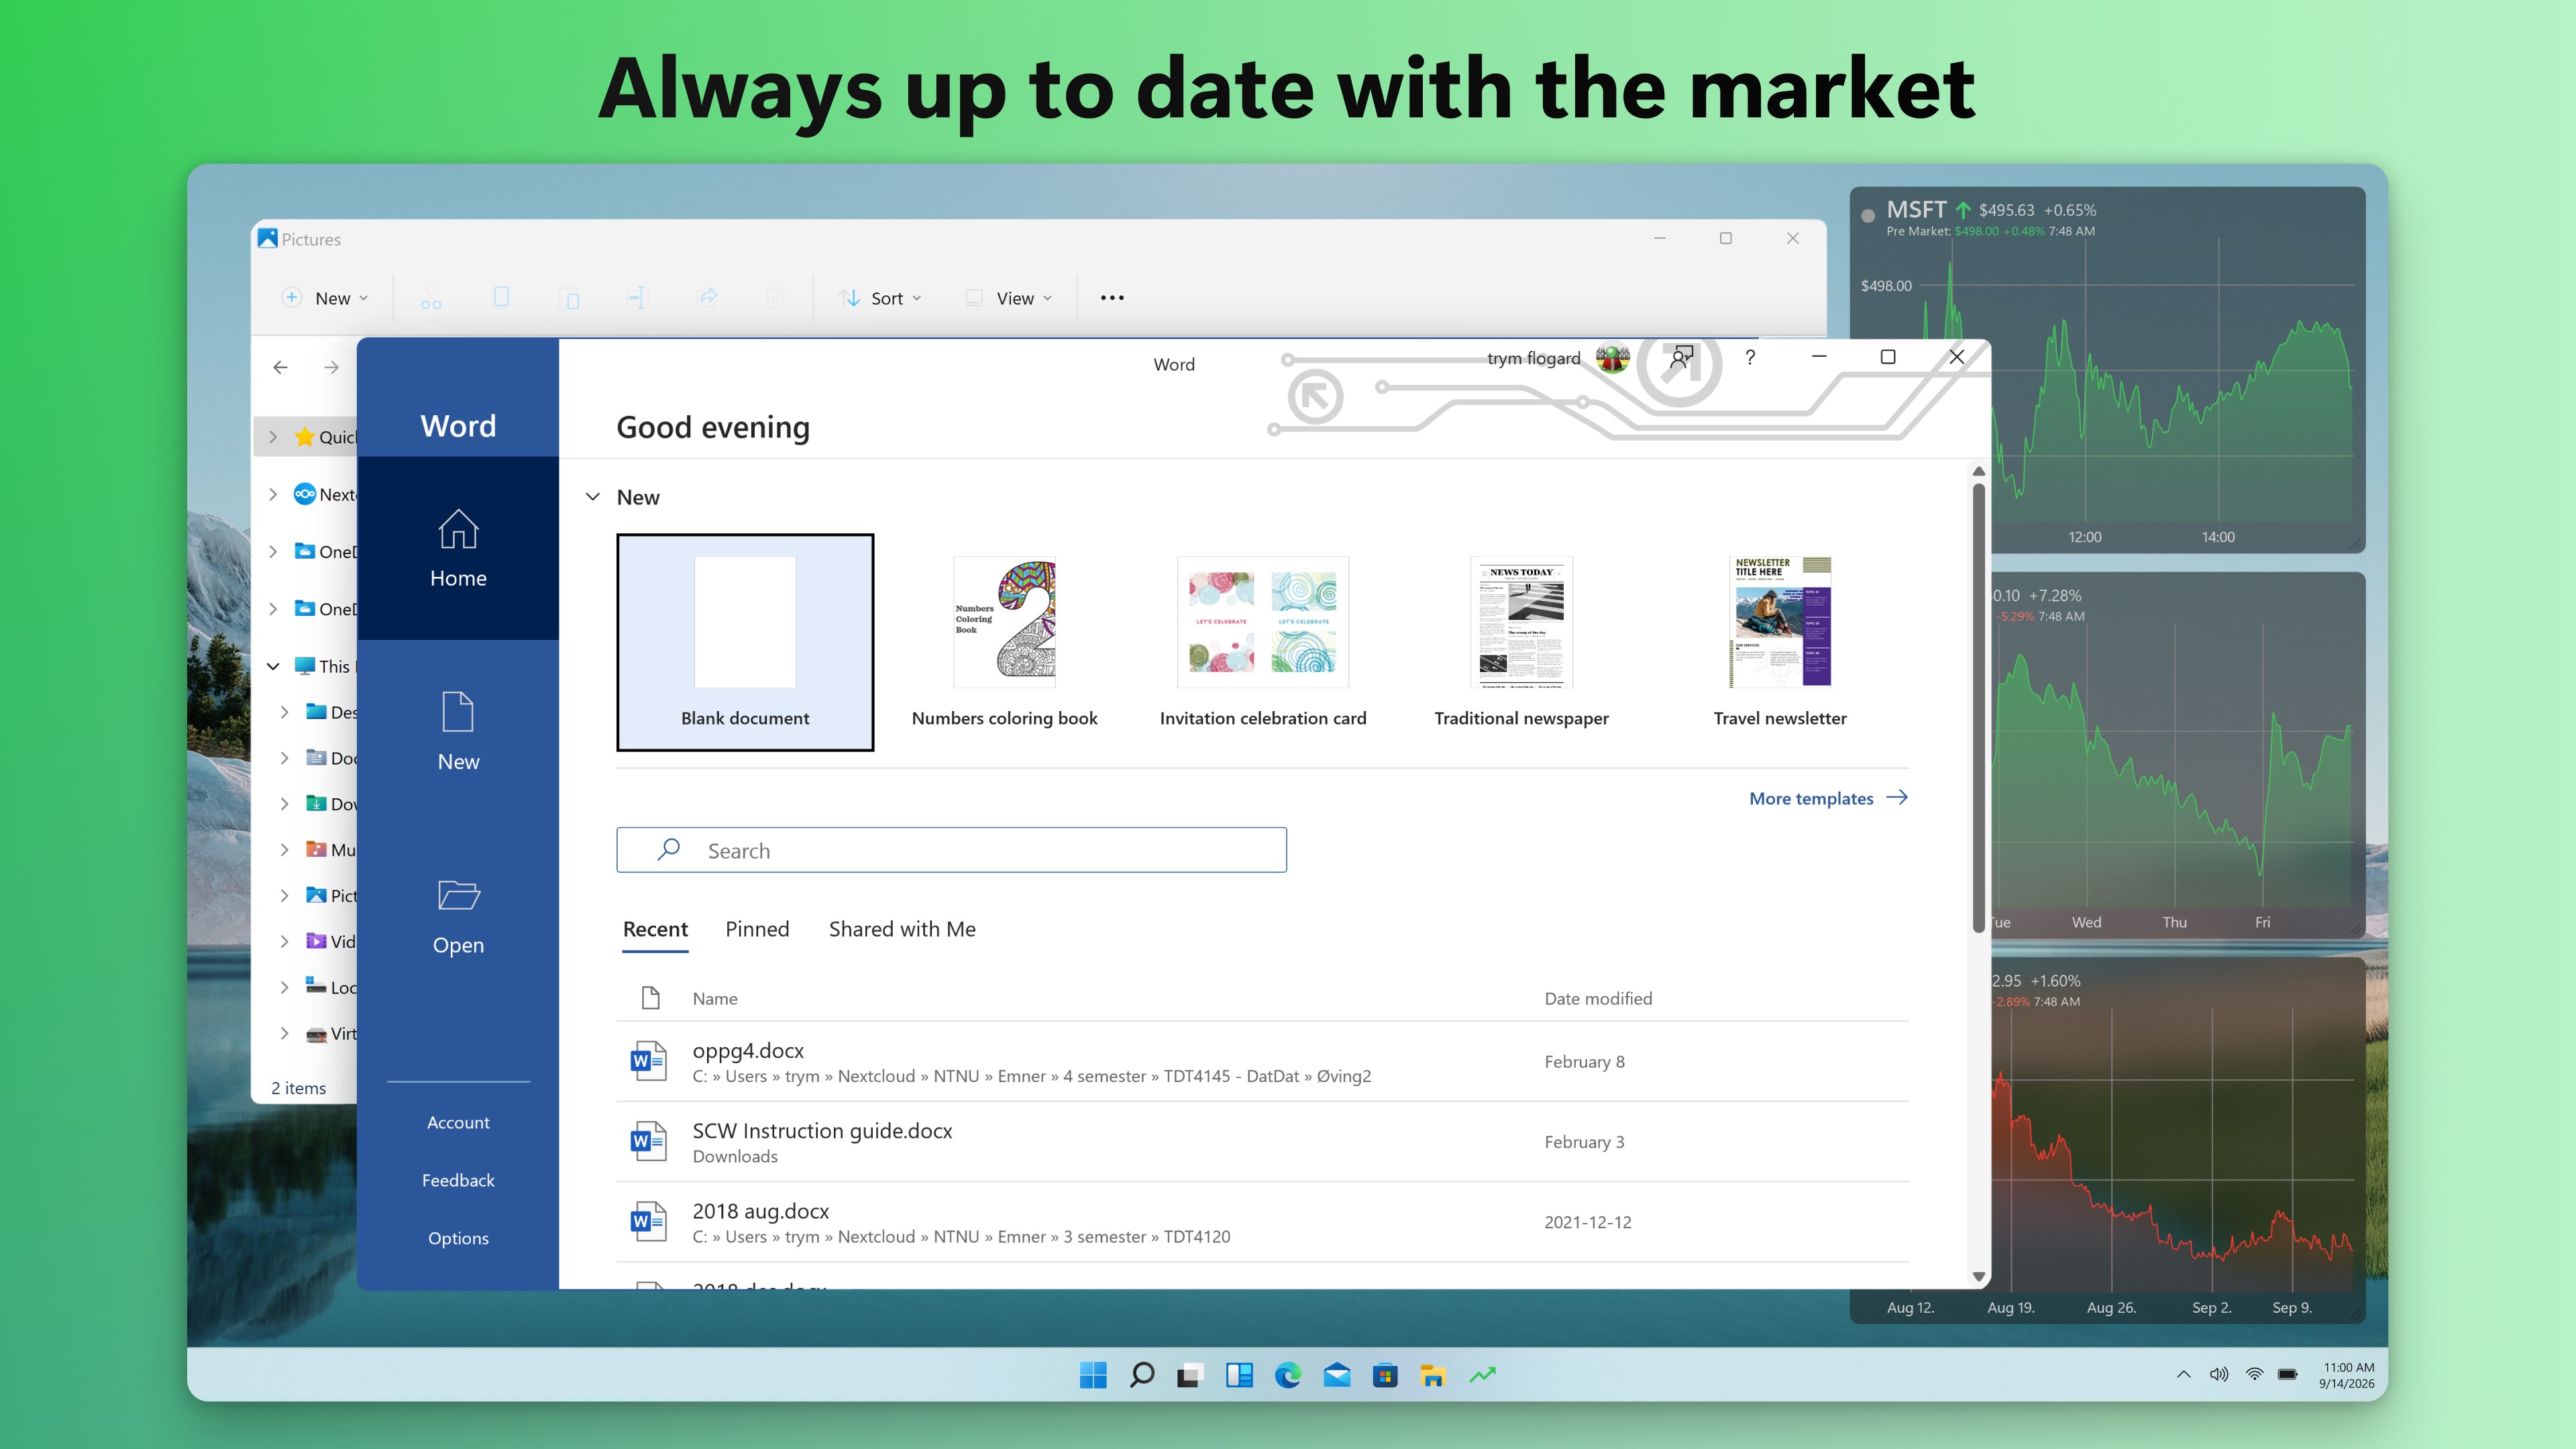This screenshot has width=2576, height=1449.
Task: Open the New page icon in Word sidebar
Action: point(458,713)
